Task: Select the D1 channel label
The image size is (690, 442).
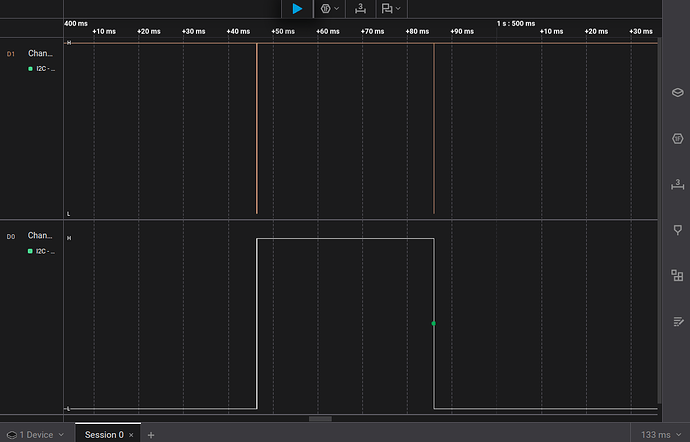Action: point(11,54)
